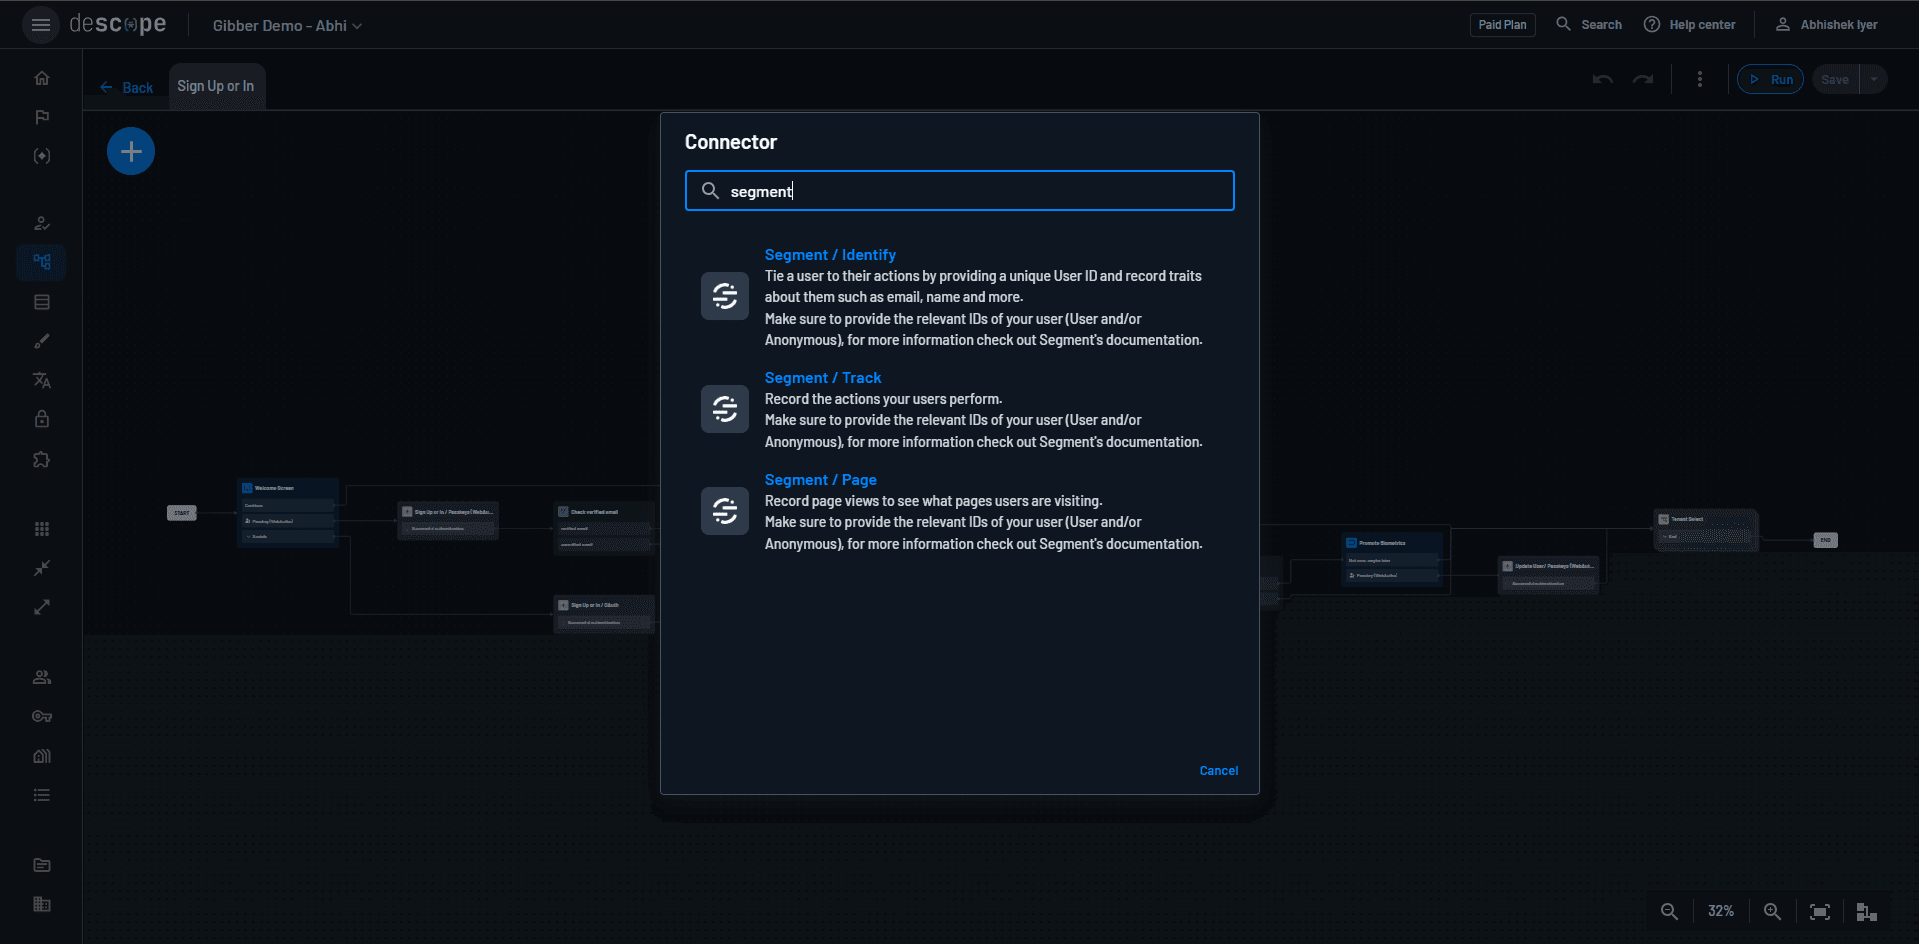Click the Segment logo beside Page
Screen dimensions: 1919x944
pyautogui.click(x=725, y=511)
